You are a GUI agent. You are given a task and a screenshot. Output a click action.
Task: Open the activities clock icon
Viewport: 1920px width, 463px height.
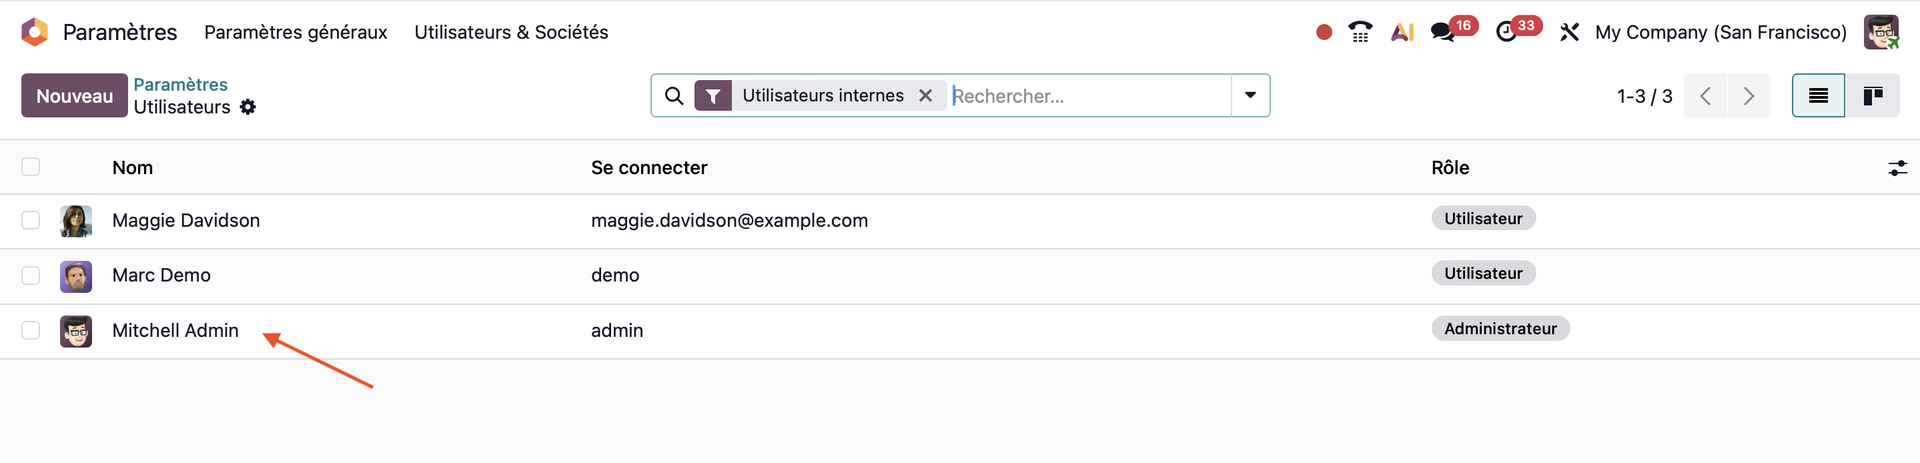coord(1507,32)
